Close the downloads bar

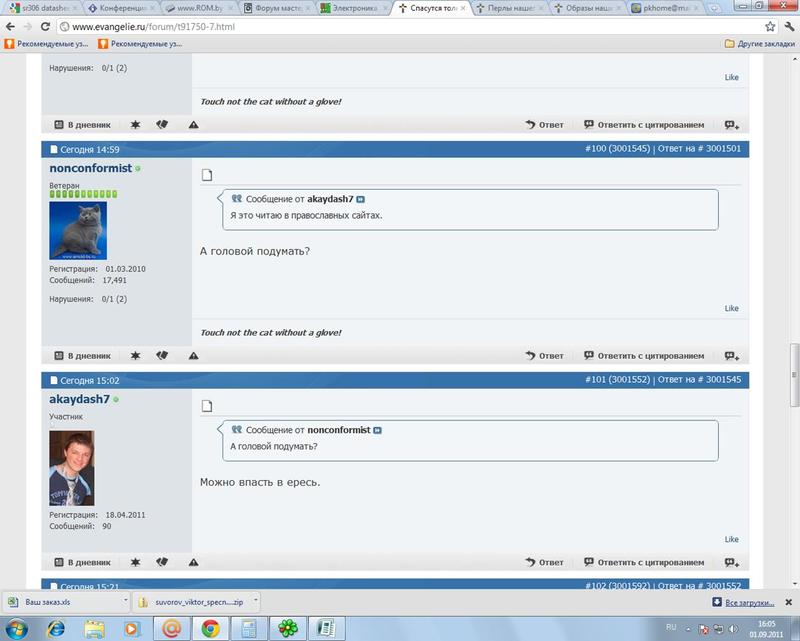787,602
